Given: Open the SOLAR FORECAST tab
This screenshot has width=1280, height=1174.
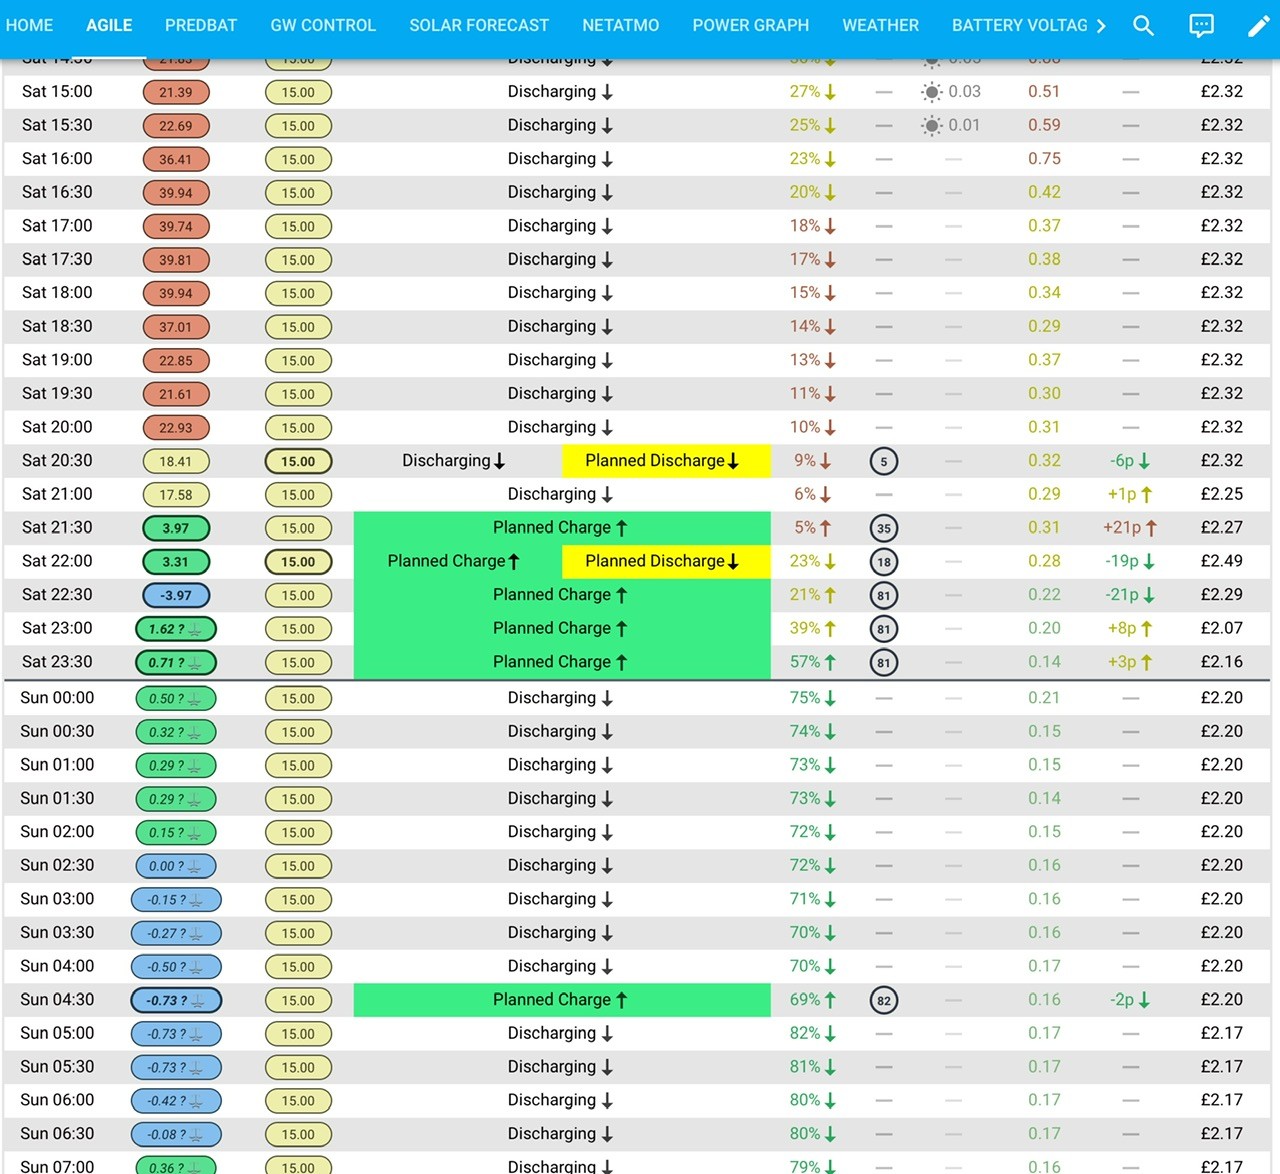Looking at the screenshot, I should point(479,25).
